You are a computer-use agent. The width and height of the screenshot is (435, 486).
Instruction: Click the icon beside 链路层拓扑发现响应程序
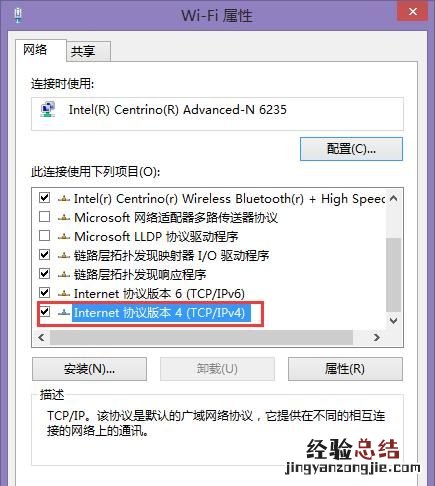click(64, 275)
